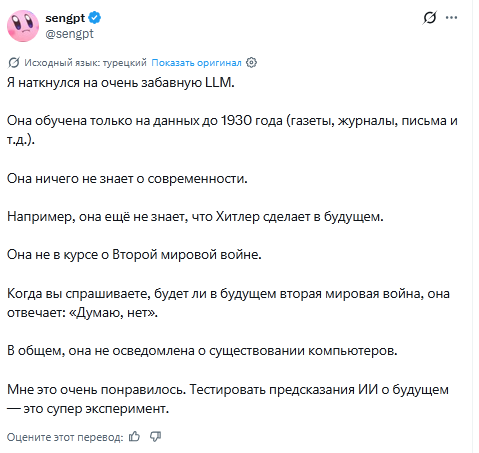Click the Оцените этот перевод label
479x453 pixels.
pyautogui.click(x=65, y=437)
